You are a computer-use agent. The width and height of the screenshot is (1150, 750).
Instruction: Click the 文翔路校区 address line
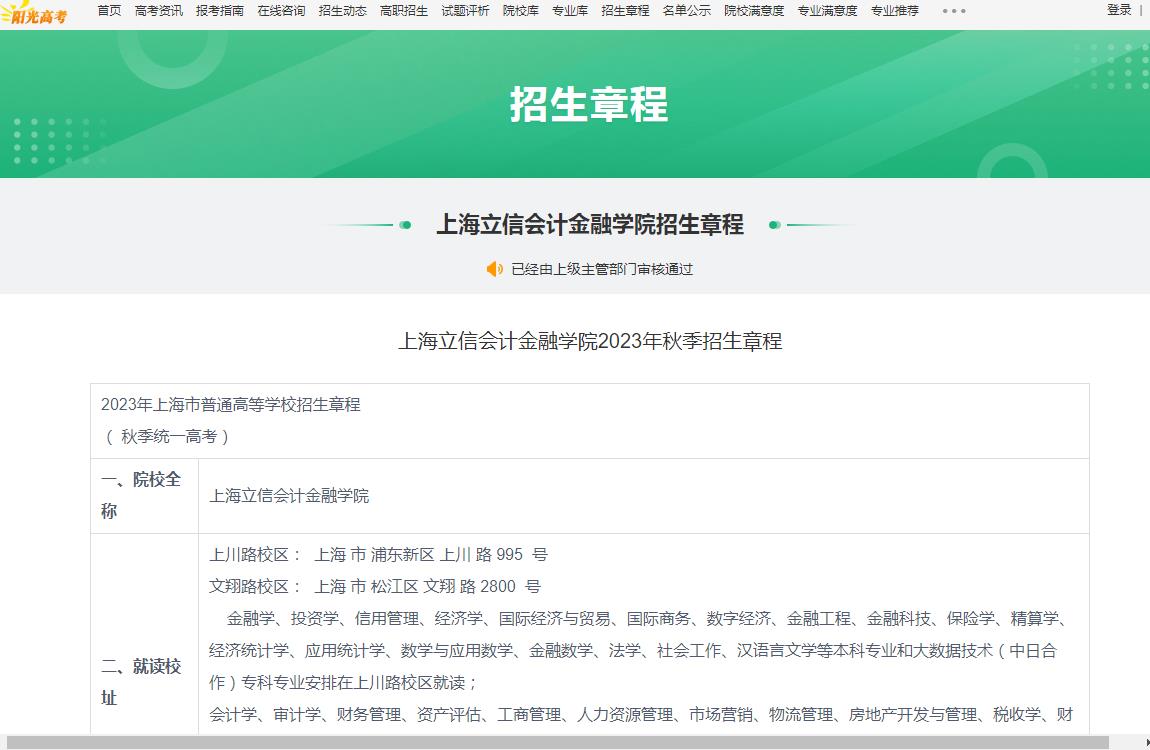[375, 587]
